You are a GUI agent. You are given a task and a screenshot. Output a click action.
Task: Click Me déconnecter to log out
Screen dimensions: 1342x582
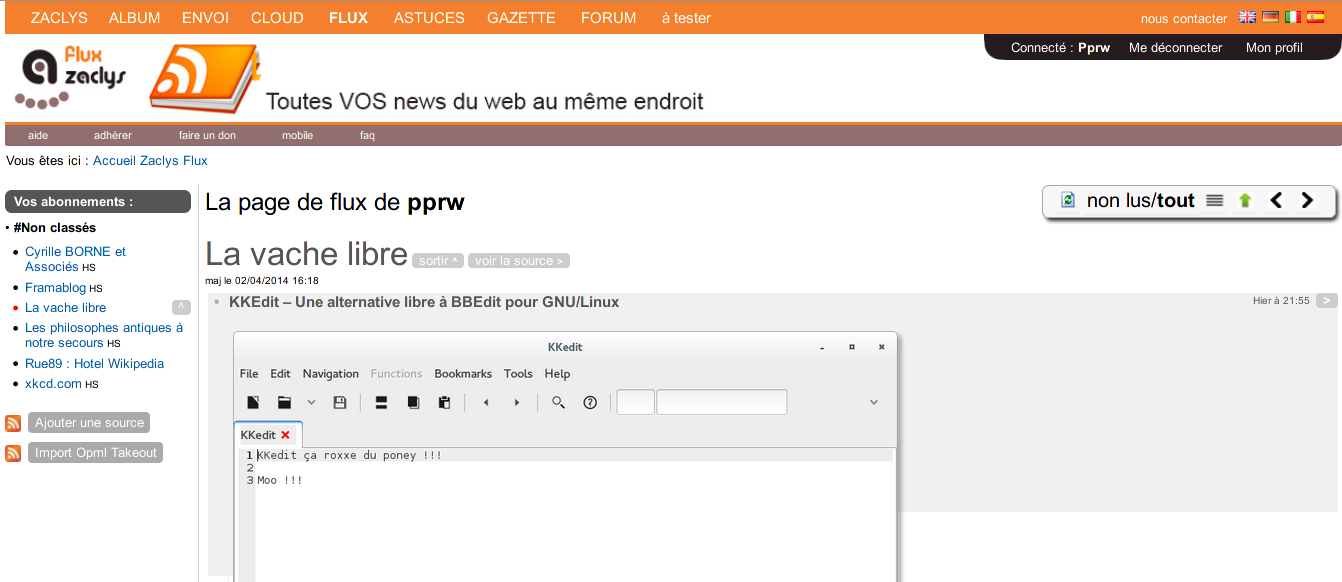1175,48
